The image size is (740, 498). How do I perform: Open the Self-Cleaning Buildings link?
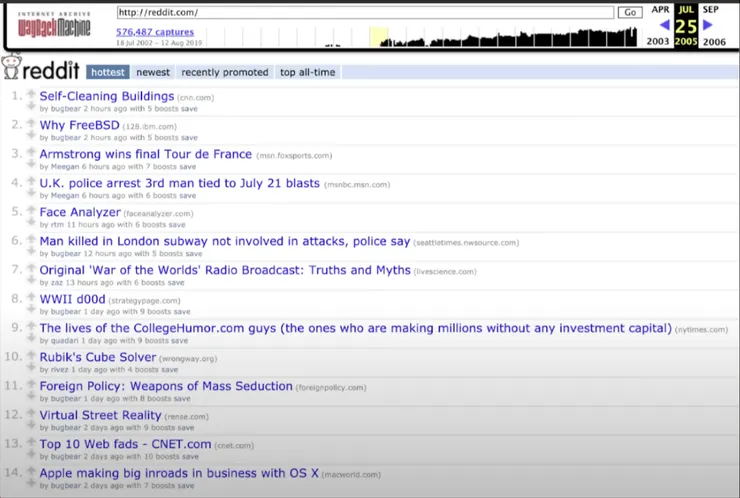(x=107, y=96)
